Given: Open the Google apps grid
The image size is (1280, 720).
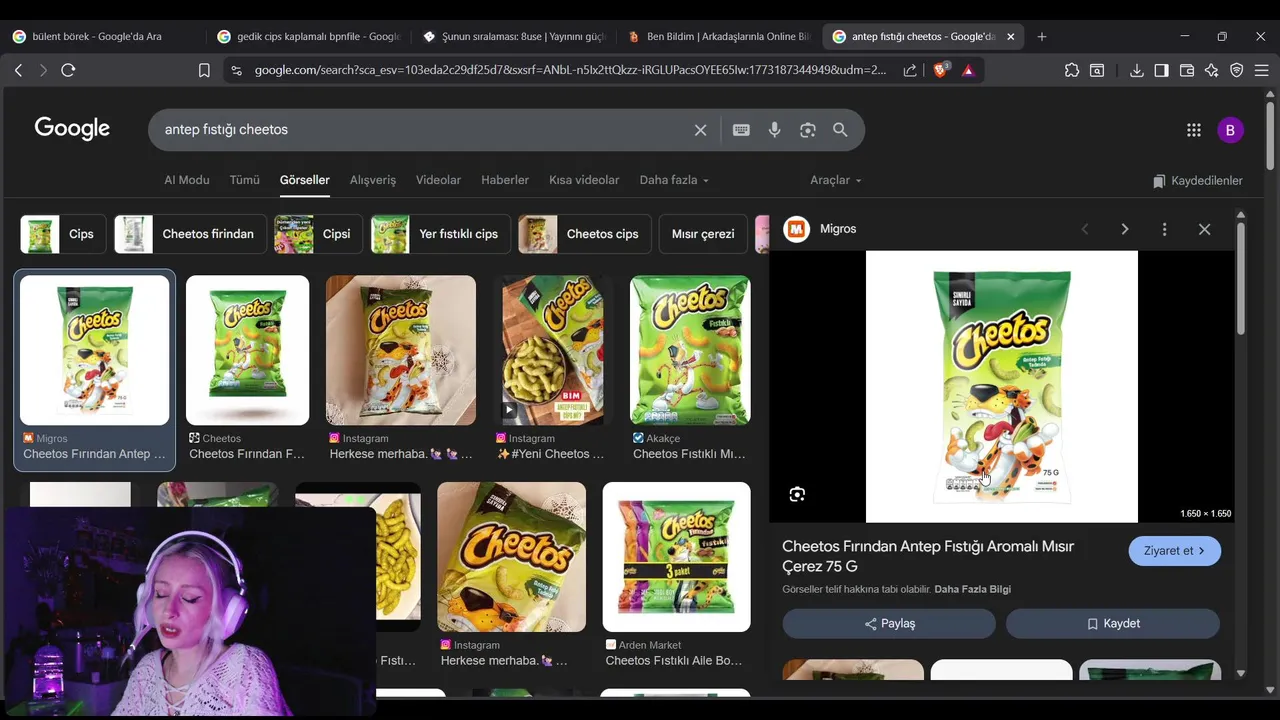Looking at the screenshot, I should tap(1193, 130).
